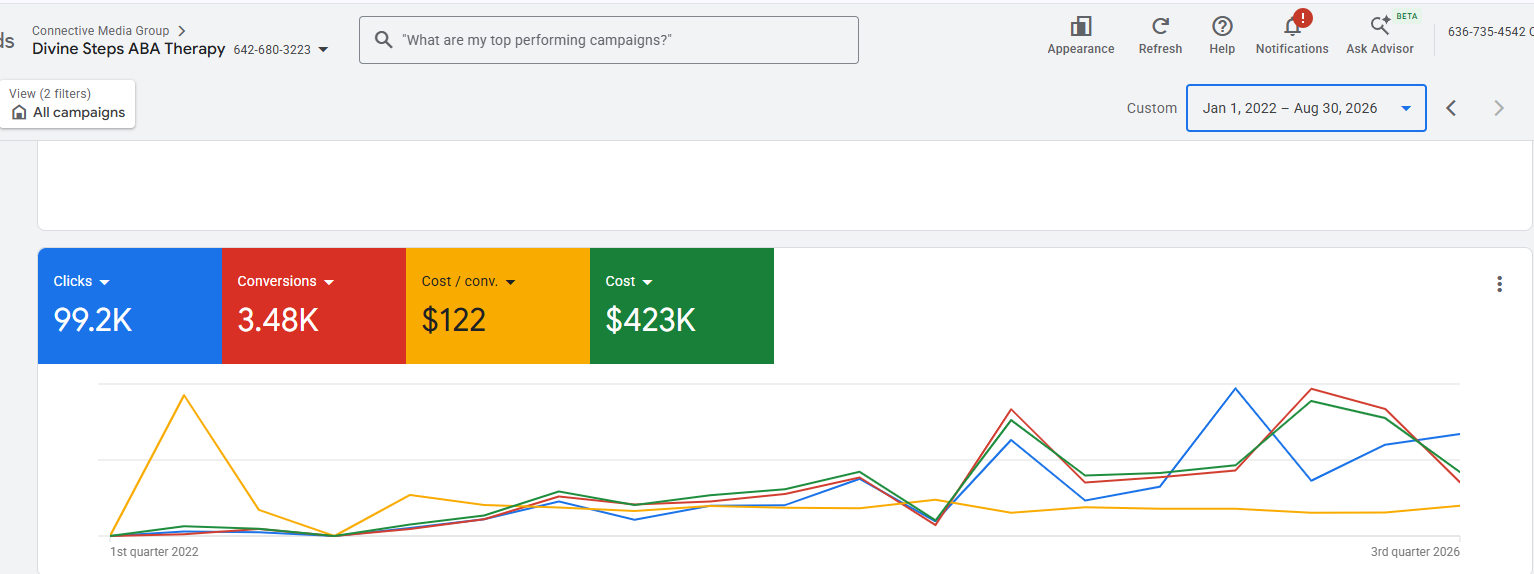The width and height of the screenshot is (1534, 574).
Task: Click the Custom date label
Action: tap(1152, 108)
